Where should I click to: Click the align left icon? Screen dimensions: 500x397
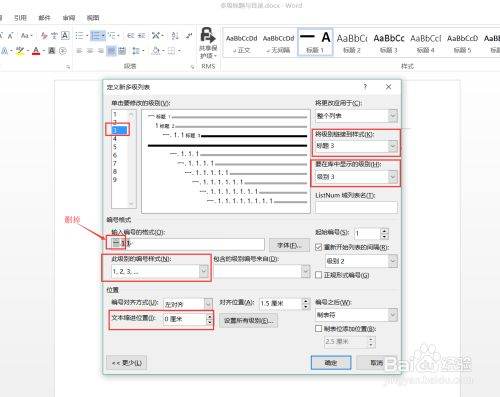[79, 51]
